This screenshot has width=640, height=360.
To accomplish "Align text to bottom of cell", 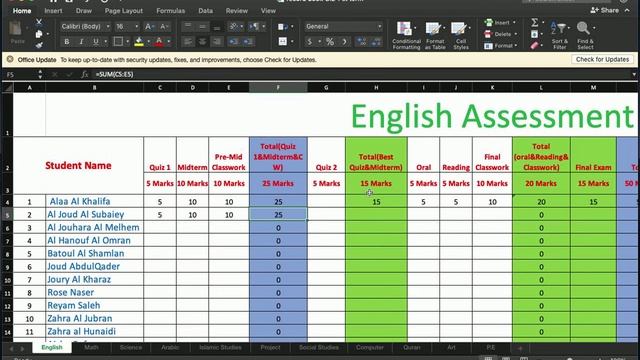I will [x=217, y=27].
